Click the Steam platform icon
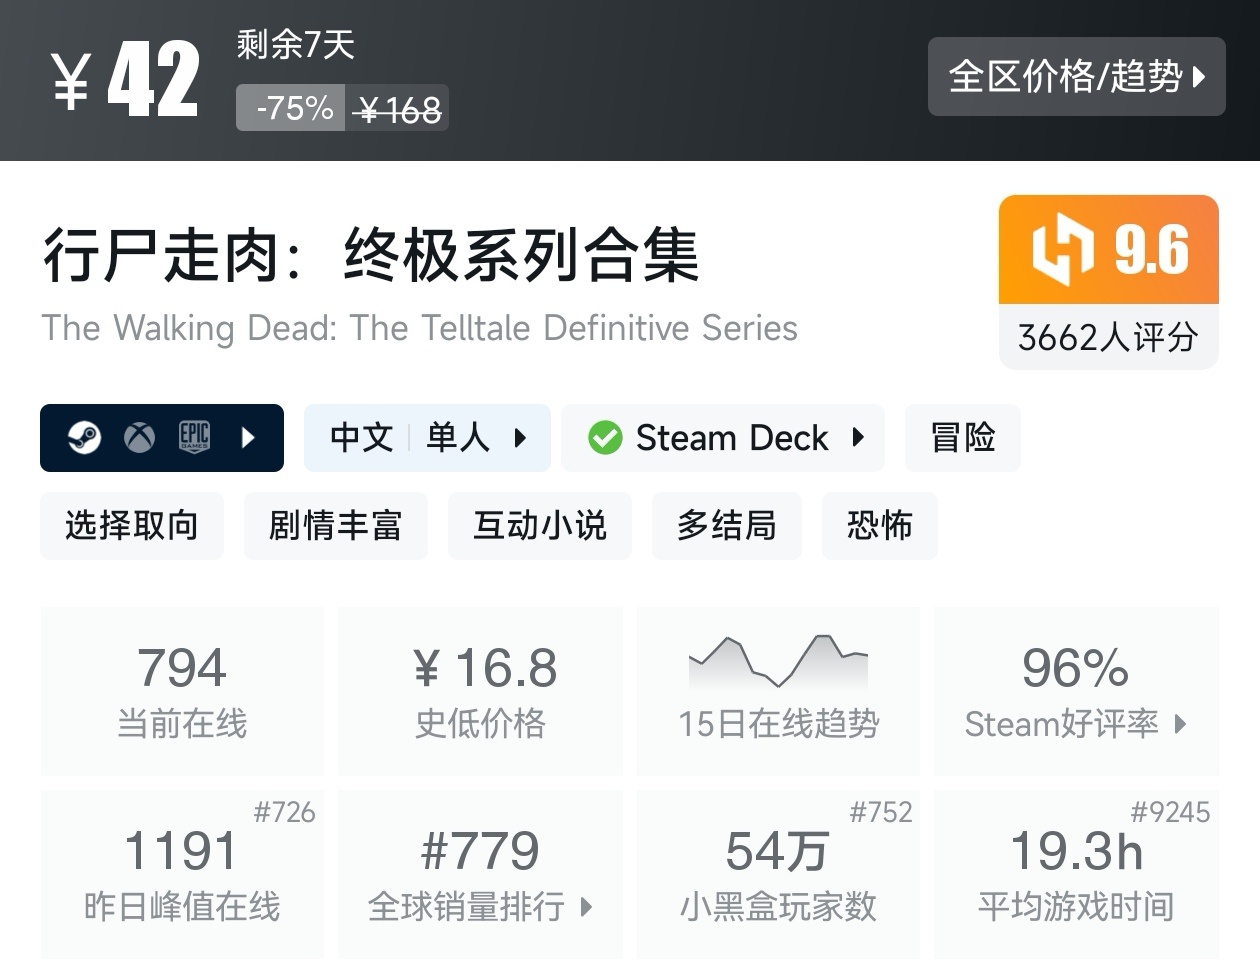1260x960 pixels. (84, 437)
